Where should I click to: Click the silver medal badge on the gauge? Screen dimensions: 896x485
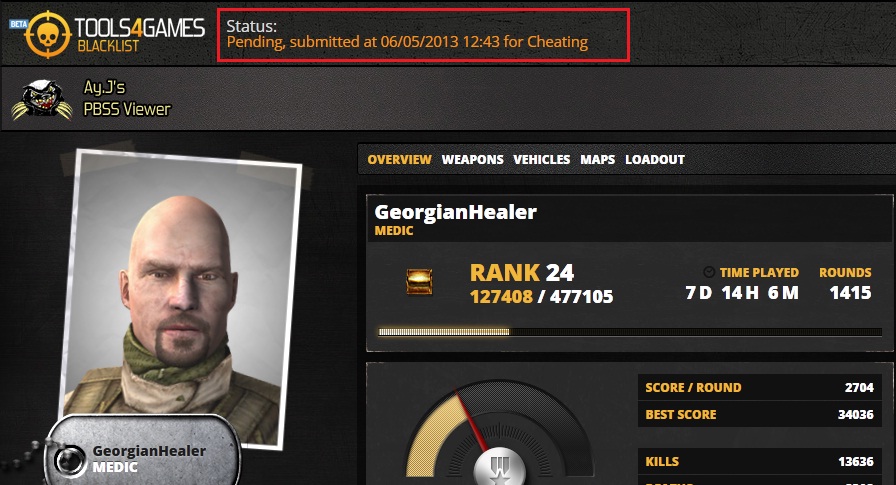point(500,467)
